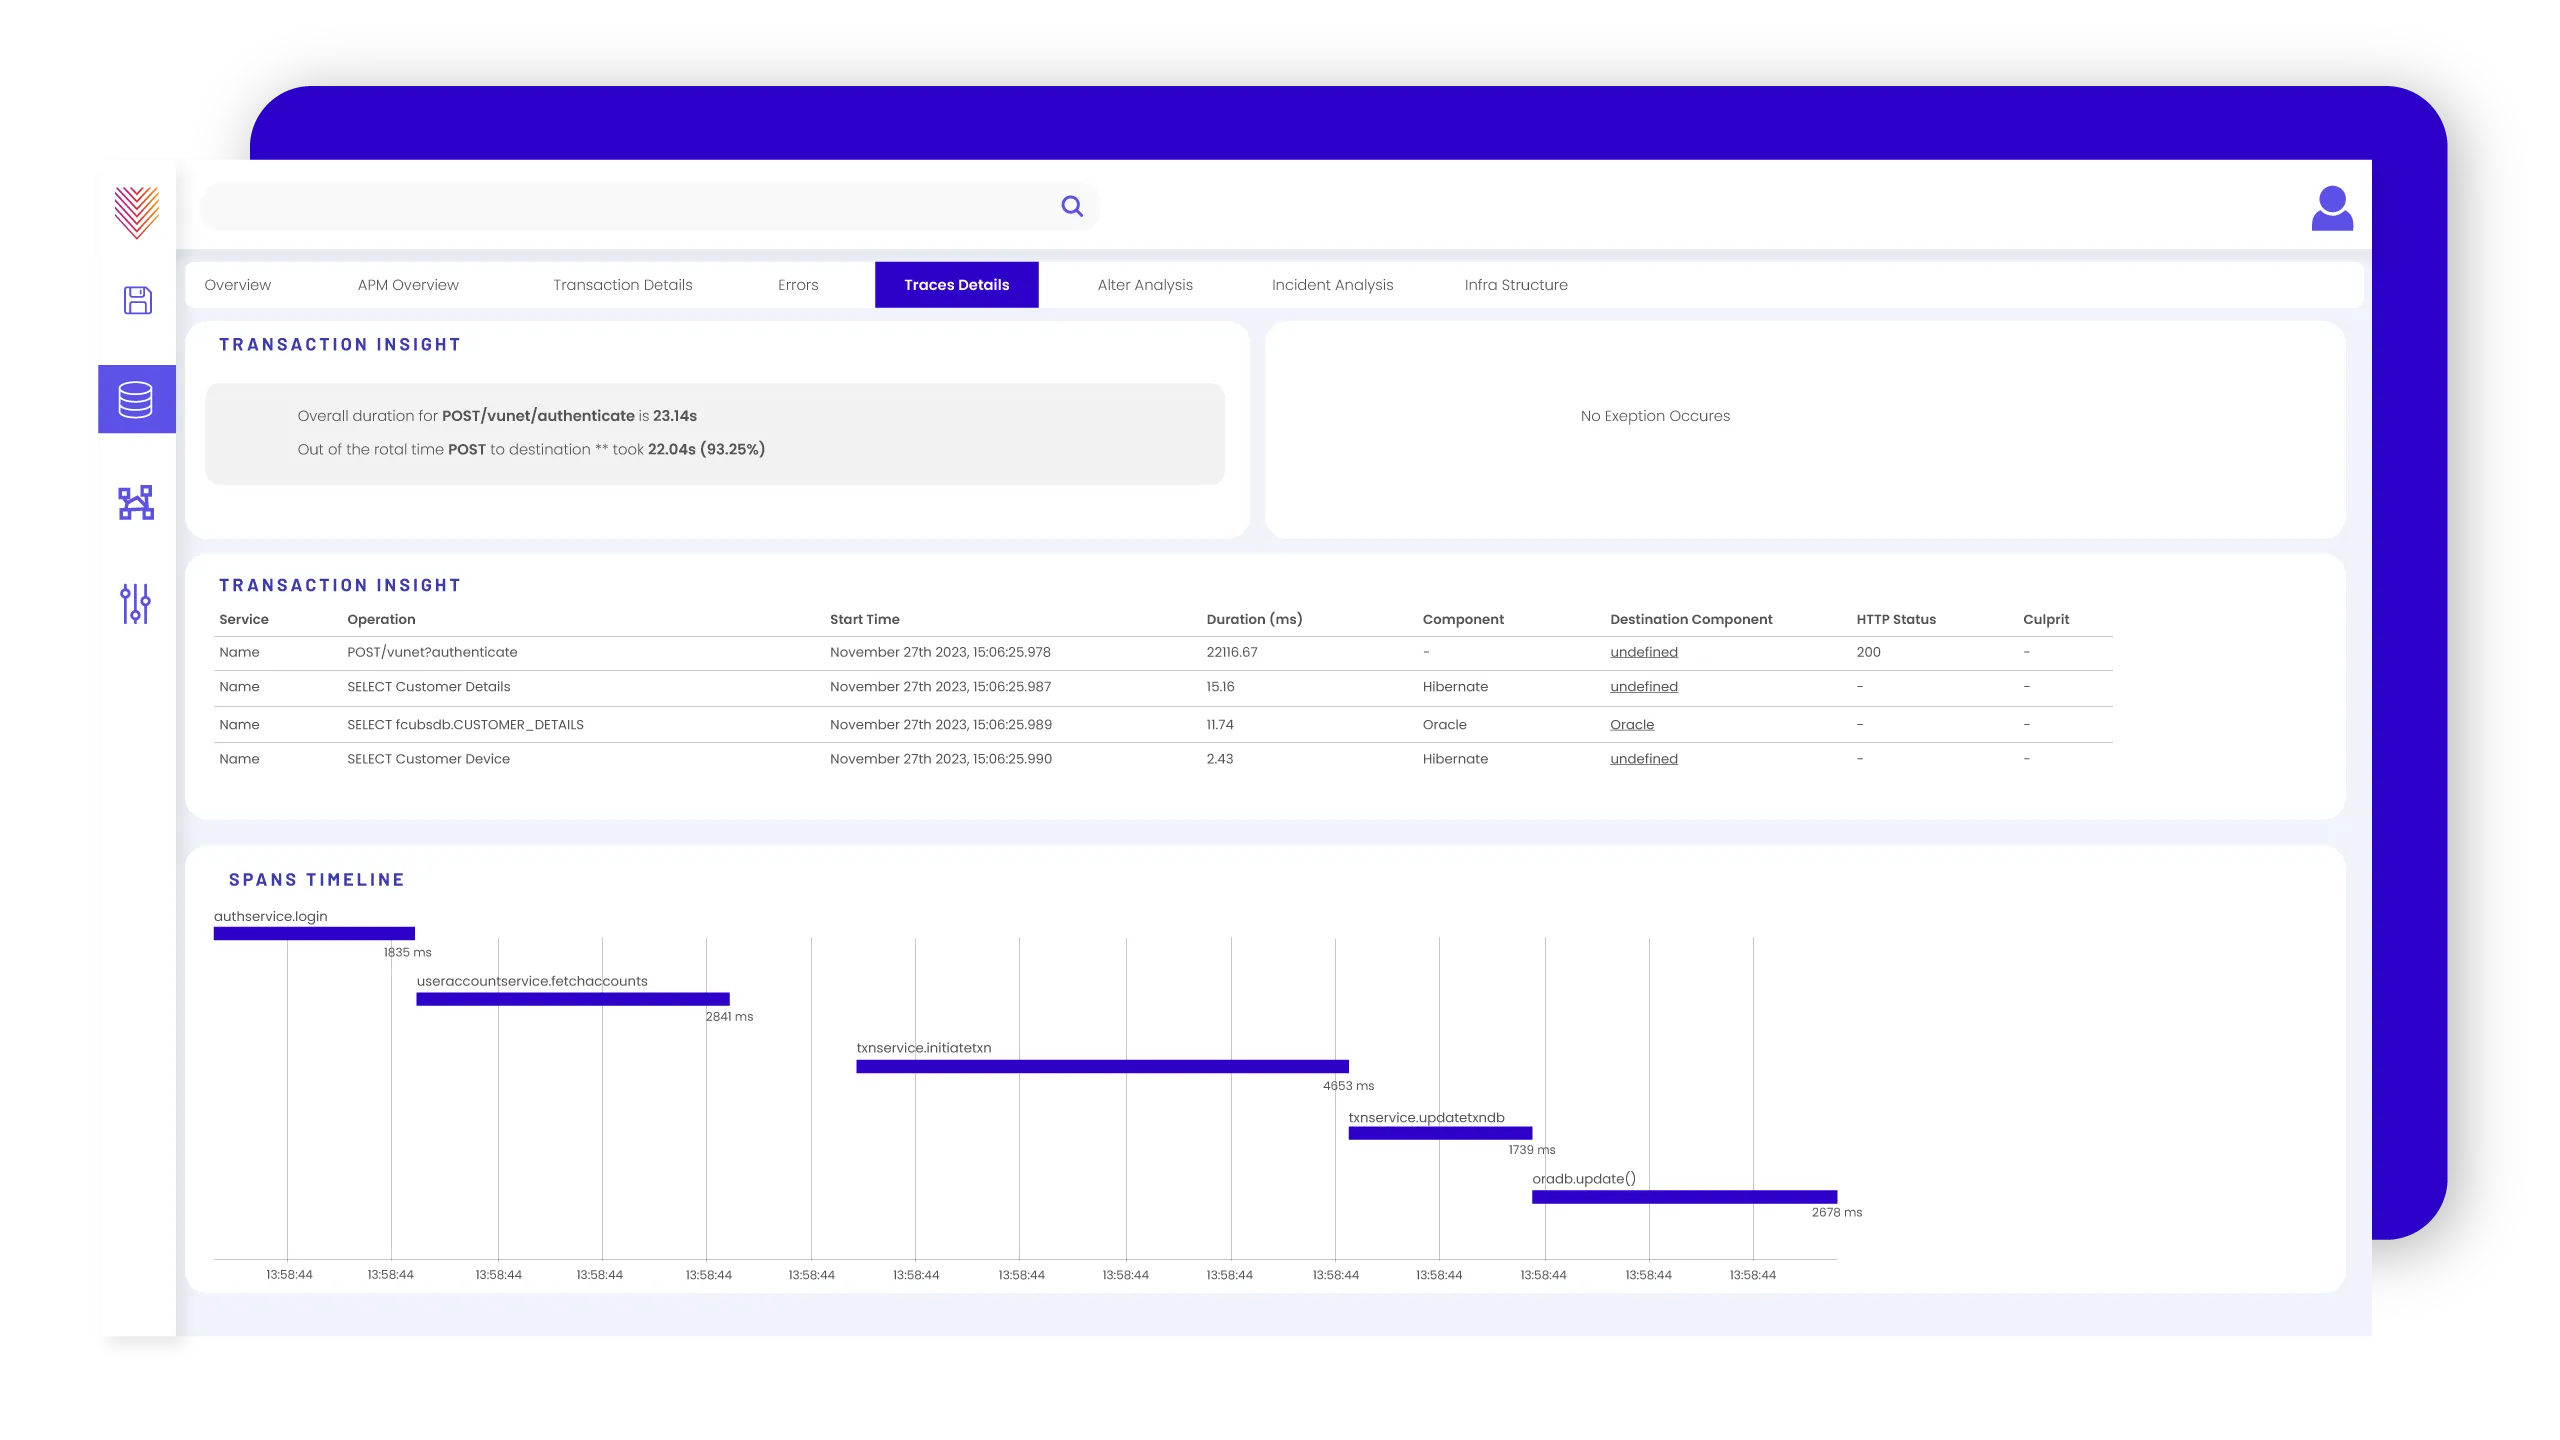Click the authservice.login span bar
Image resolution: width=2560 pixels, height=1440 pixels.
pos(314,933)
